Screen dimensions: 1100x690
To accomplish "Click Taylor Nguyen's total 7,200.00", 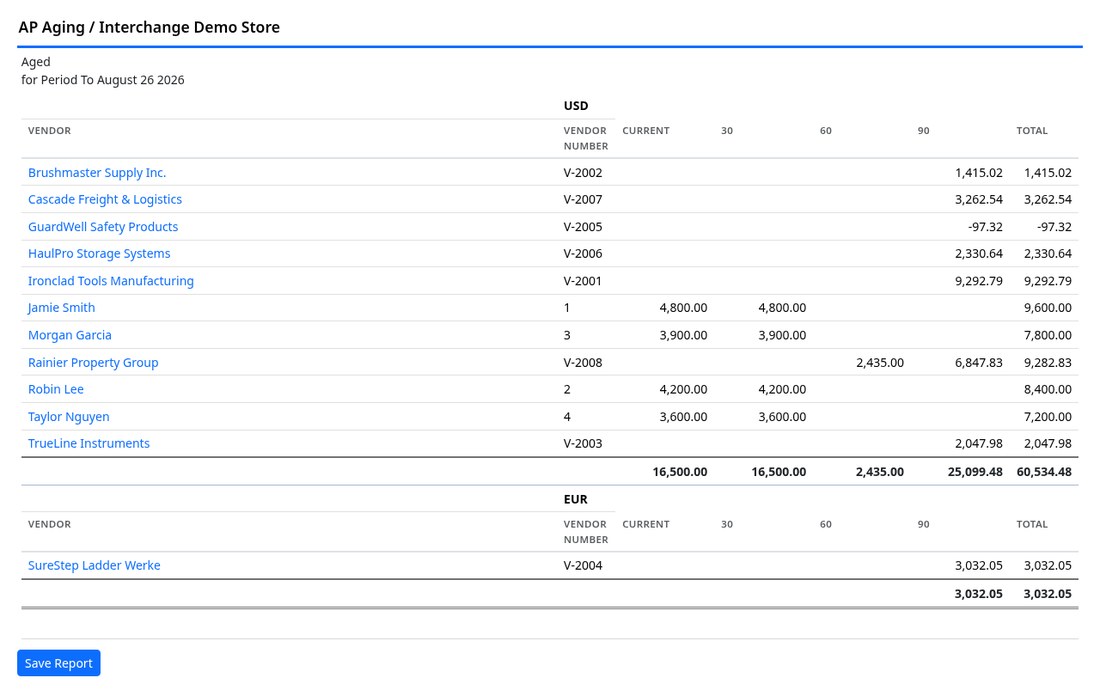I will point(1047,417).
